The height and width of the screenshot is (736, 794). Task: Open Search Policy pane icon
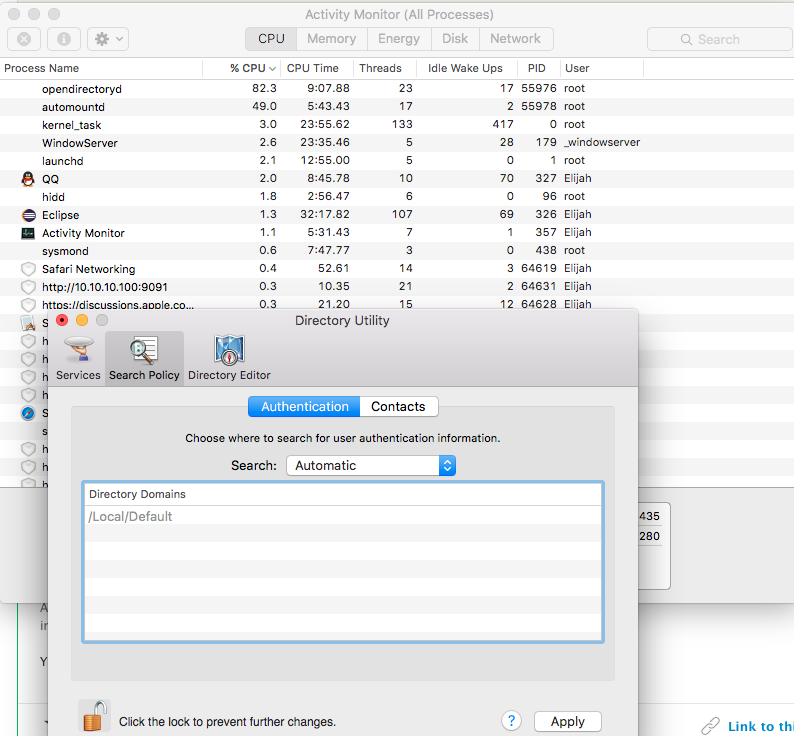(144, 359)
